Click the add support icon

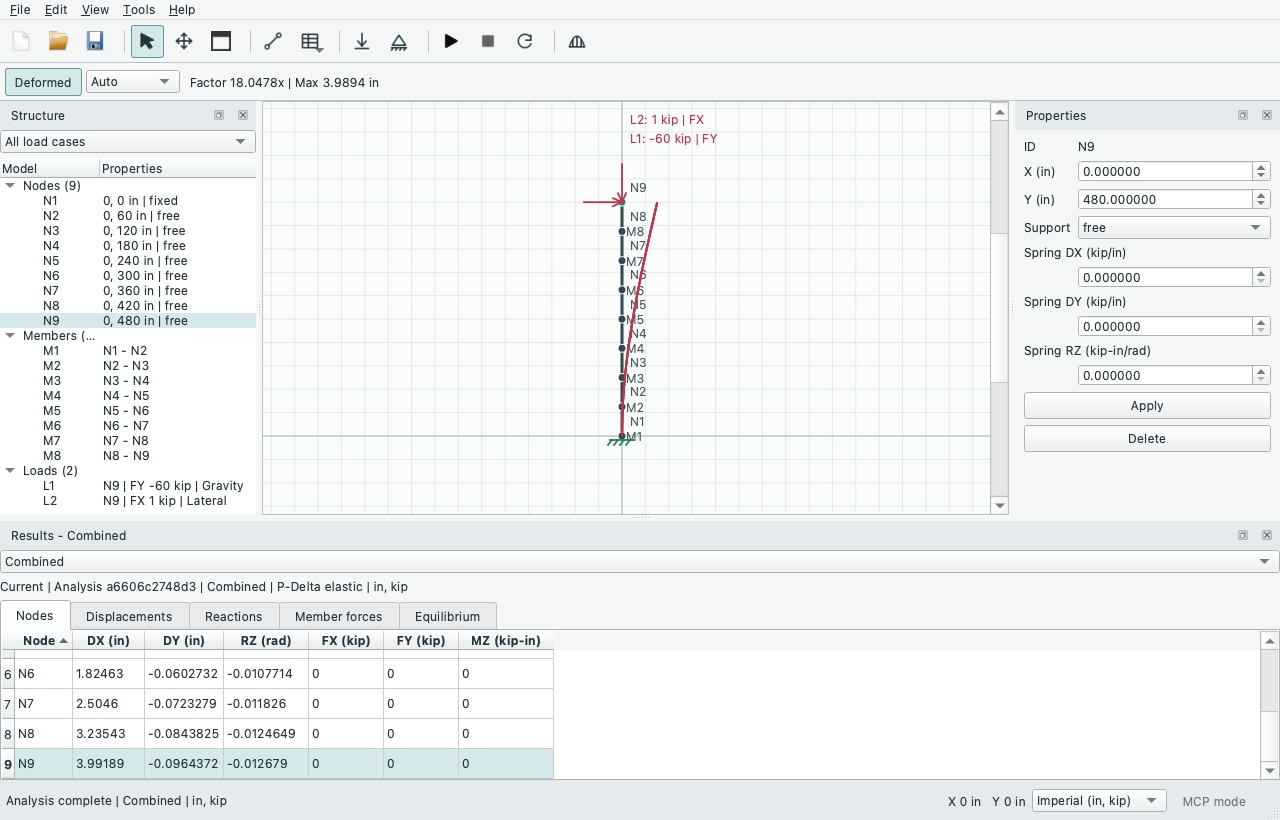click(399, 41)
